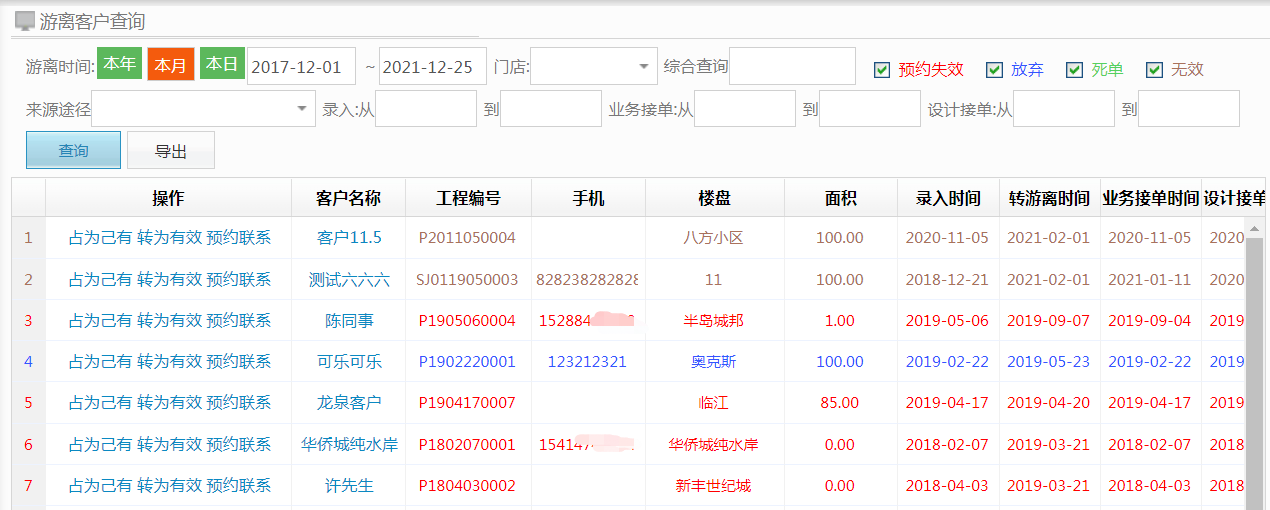
Task: Uncheck the 死单 checkbox
Action: point(1075,70)
